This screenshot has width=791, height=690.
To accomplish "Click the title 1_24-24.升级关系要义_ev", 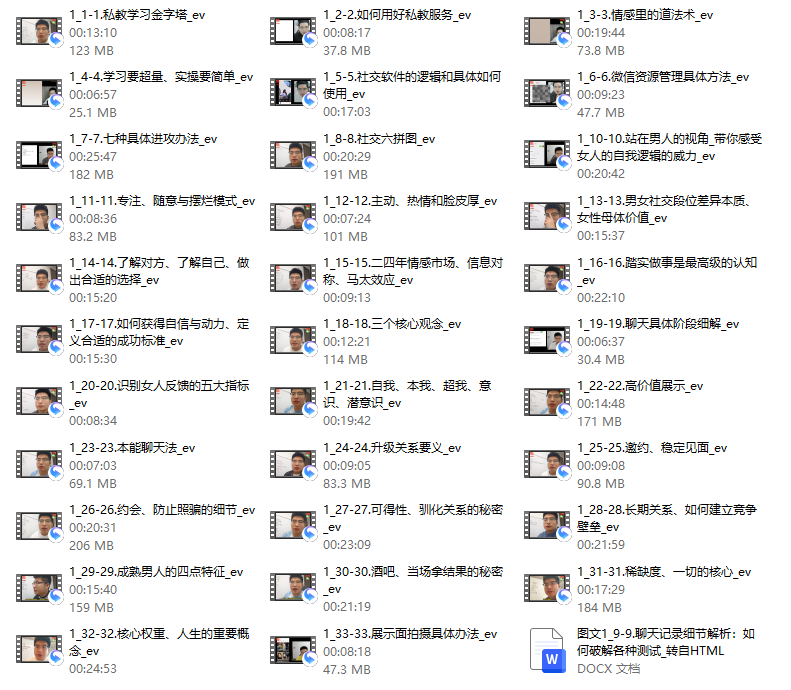I will [x=392, y=448].
